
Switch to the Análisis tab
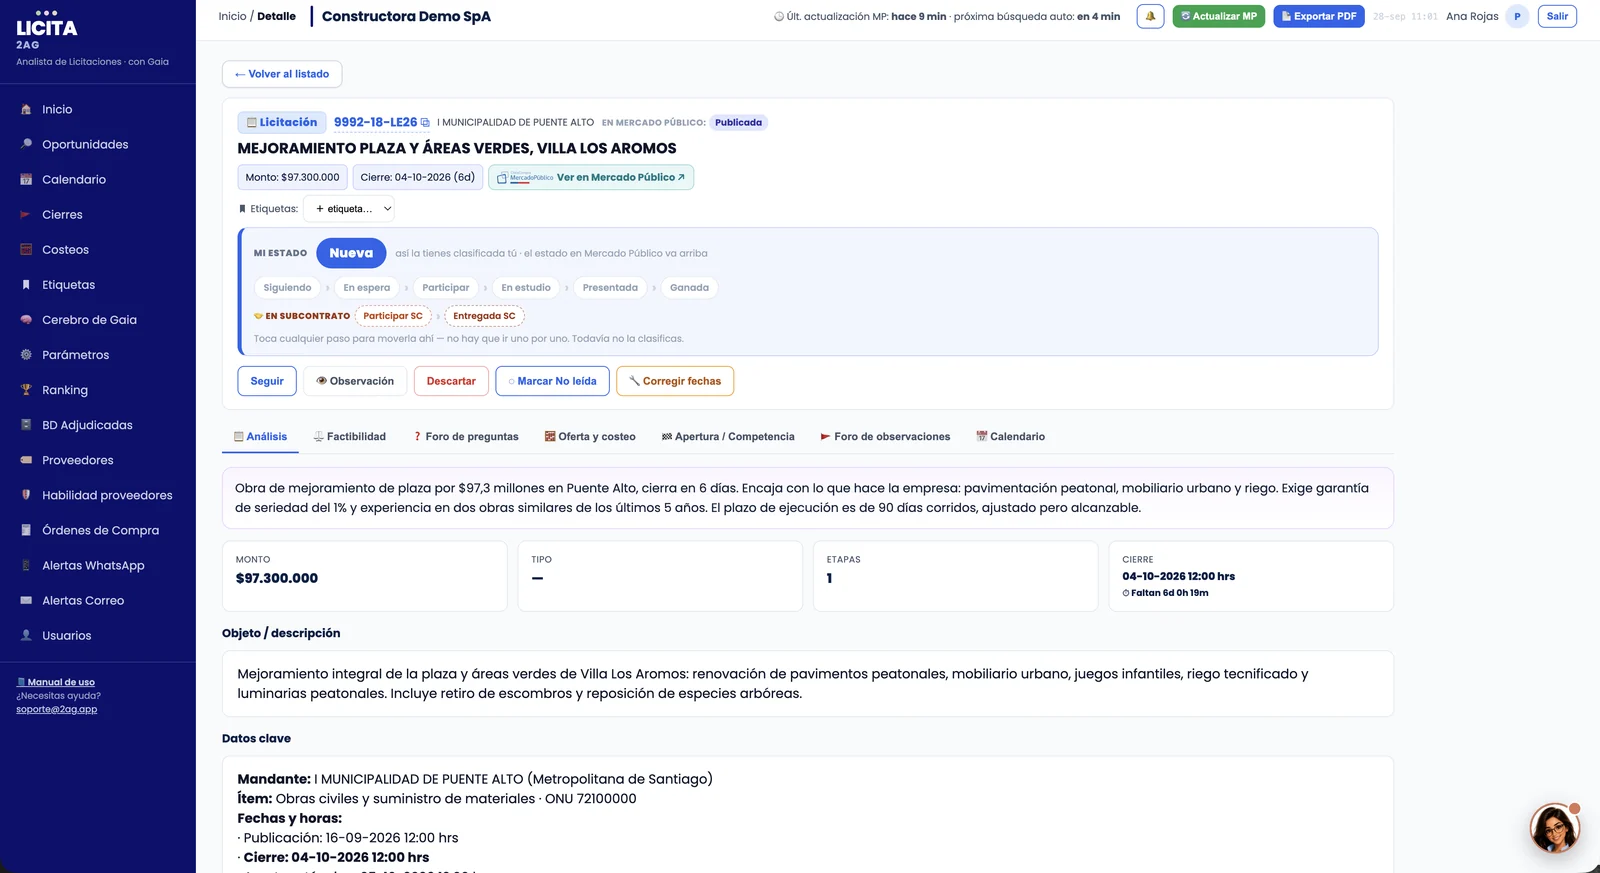pyautogui.click(x=260, y=437)
